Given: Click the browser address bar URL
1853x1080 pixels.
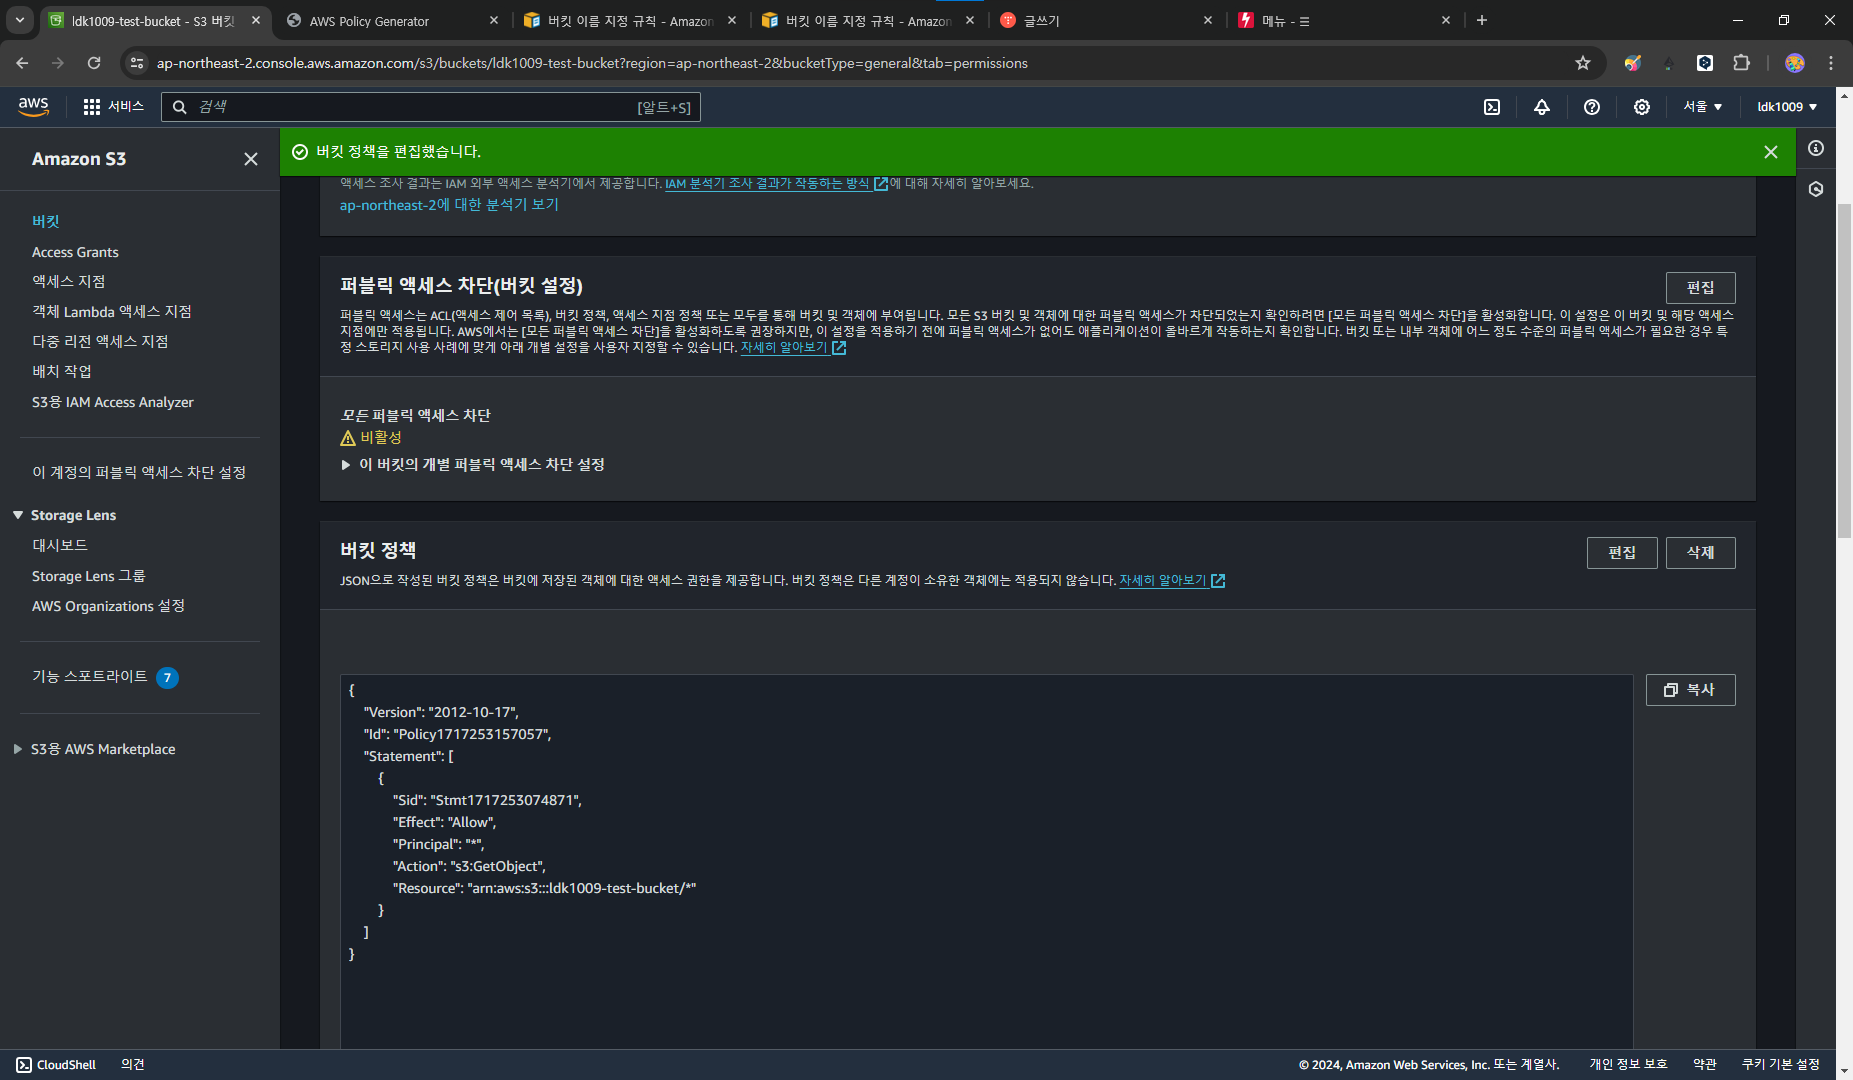Looking at the screenshot, I should (x=592, y=63).
